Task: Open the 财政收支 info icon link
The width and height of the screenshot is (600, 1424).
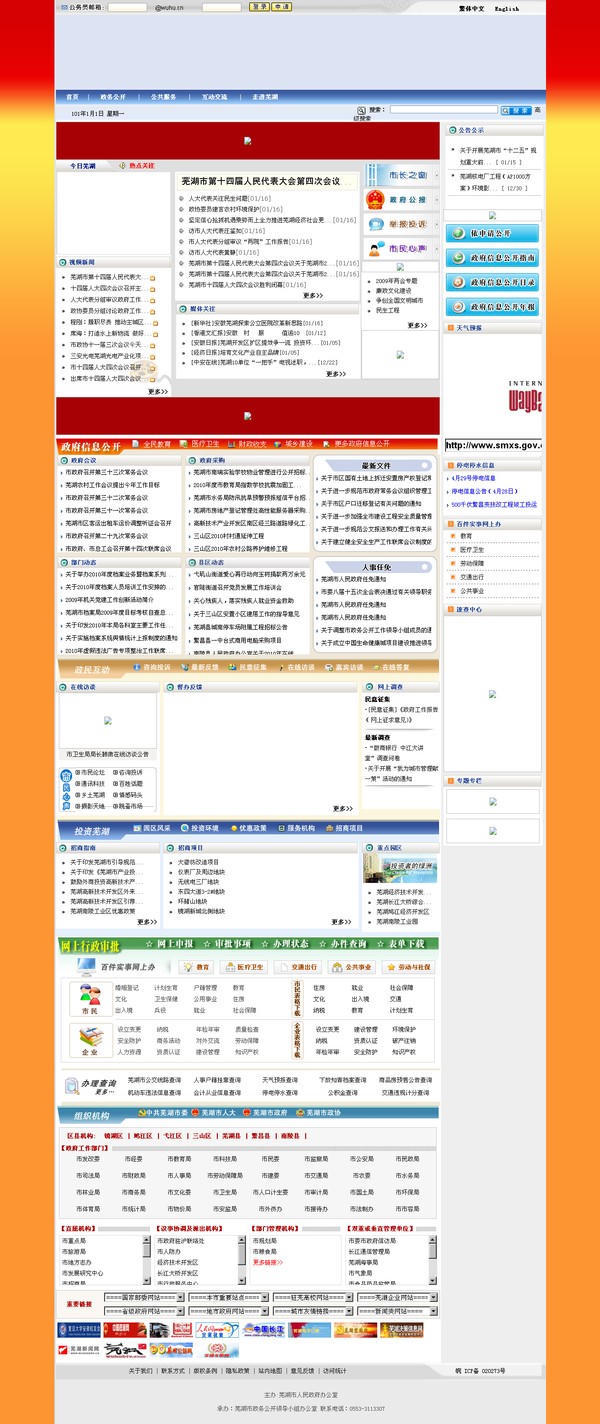Action: point(247,444)
